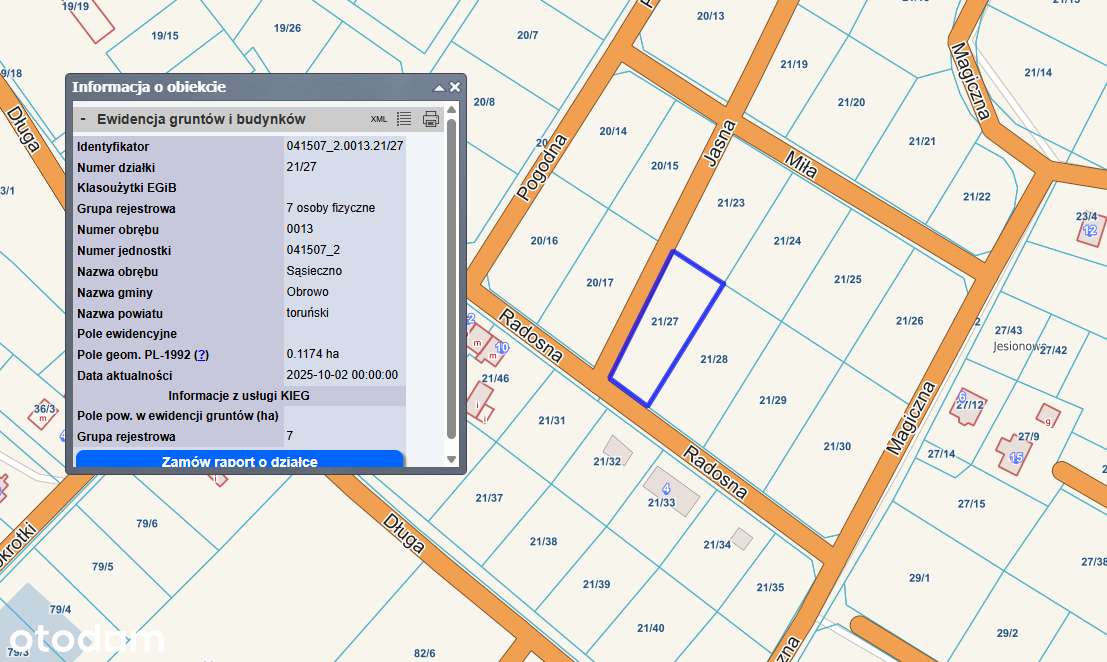The width and height of the screenshot is (1107, 662).
Task: Click parcel 20/17 label
Action: [599, 282]
